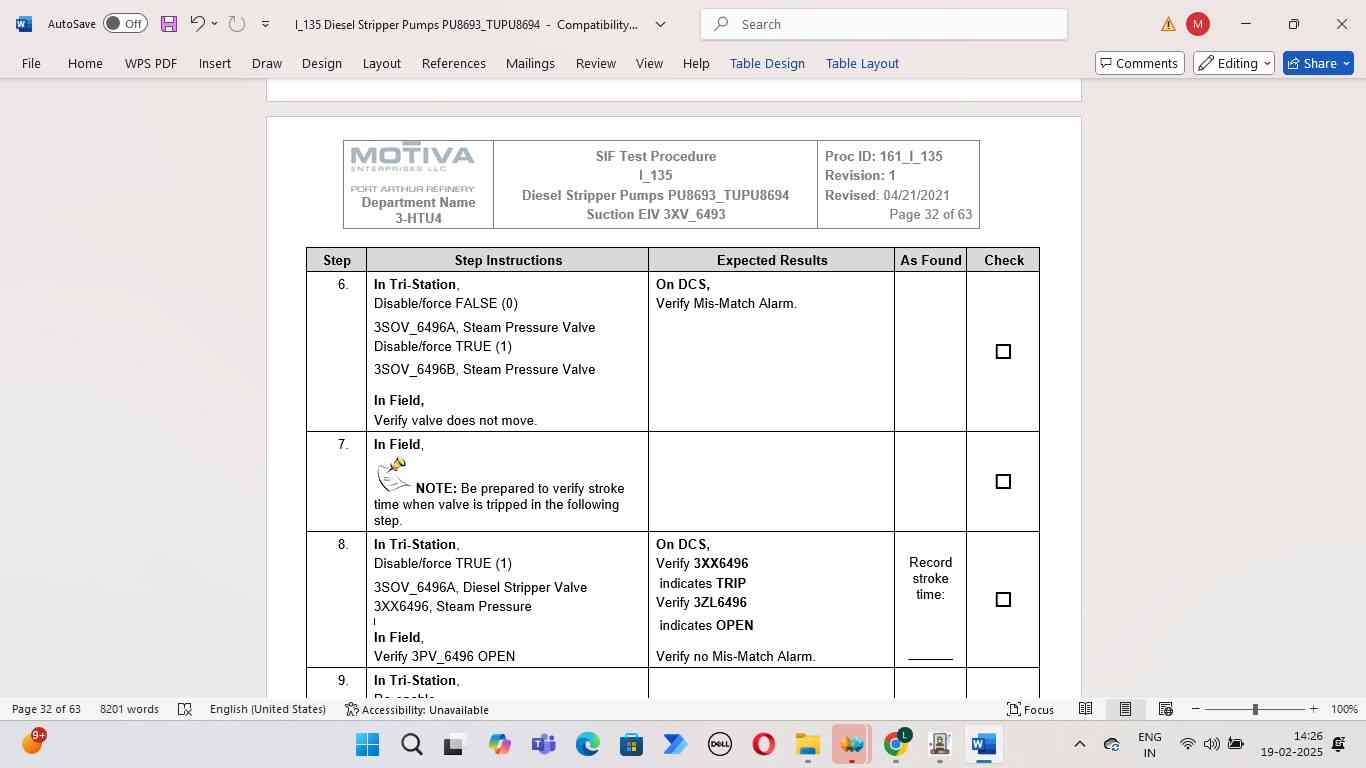The width and height of the screenshot is (1366, 768).
Task: Open the Help tab
Action: pyautogui.click(x=696, y=63)
